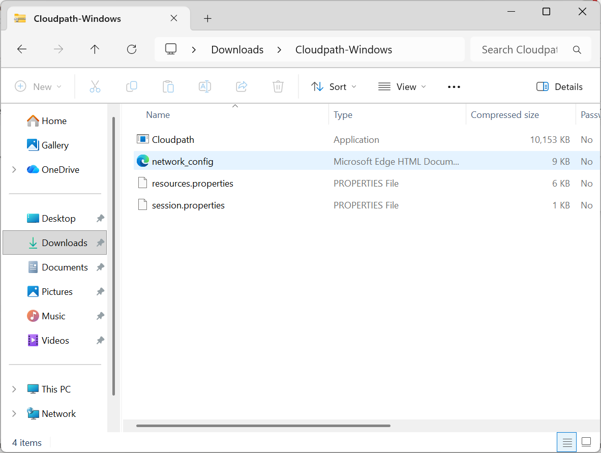Go up one folder level
Viewport: 601px width, 453px height.
[95, 49]
